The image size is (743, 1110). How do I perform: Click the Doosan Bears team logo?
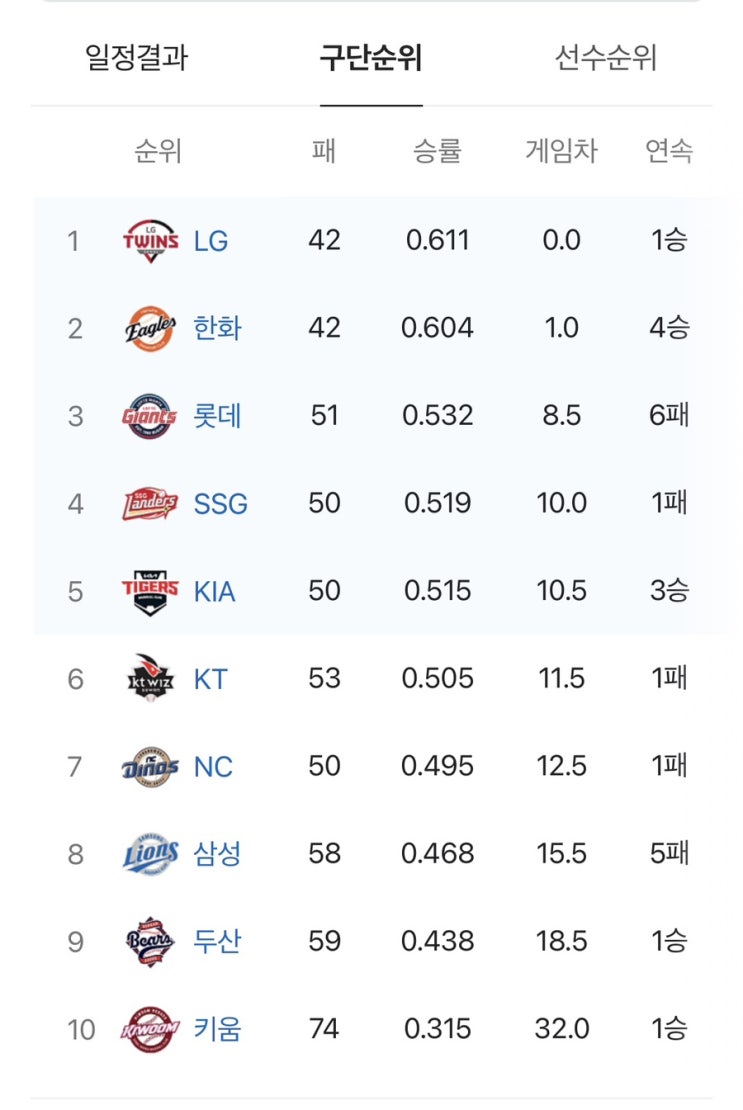pyautogui.click(x=151, y=942)
